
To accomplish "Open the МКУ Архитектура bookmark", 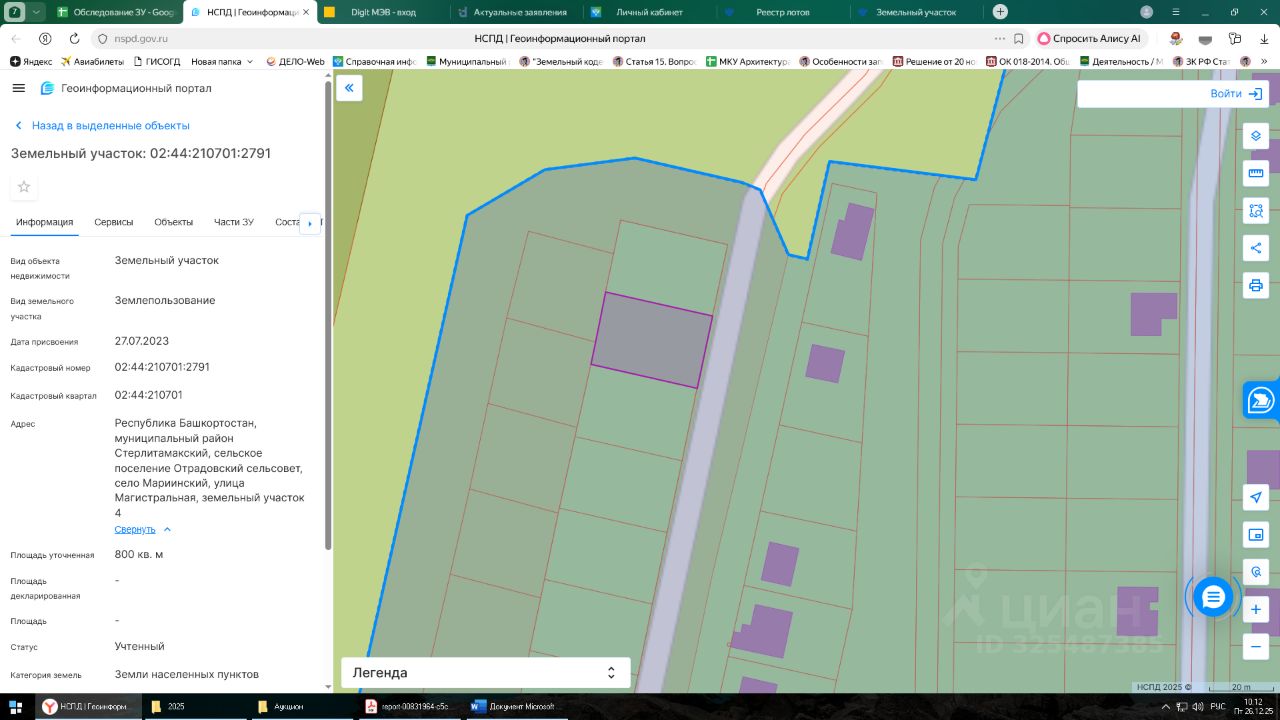I will pyautogui.click(x=748, y=61).
